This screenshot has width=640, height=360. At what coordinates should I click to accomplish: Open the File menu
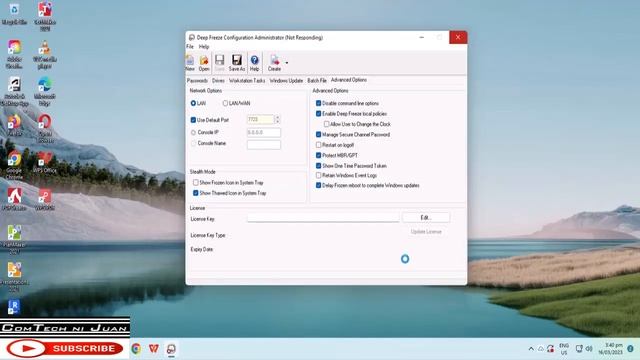click(190, 47)
